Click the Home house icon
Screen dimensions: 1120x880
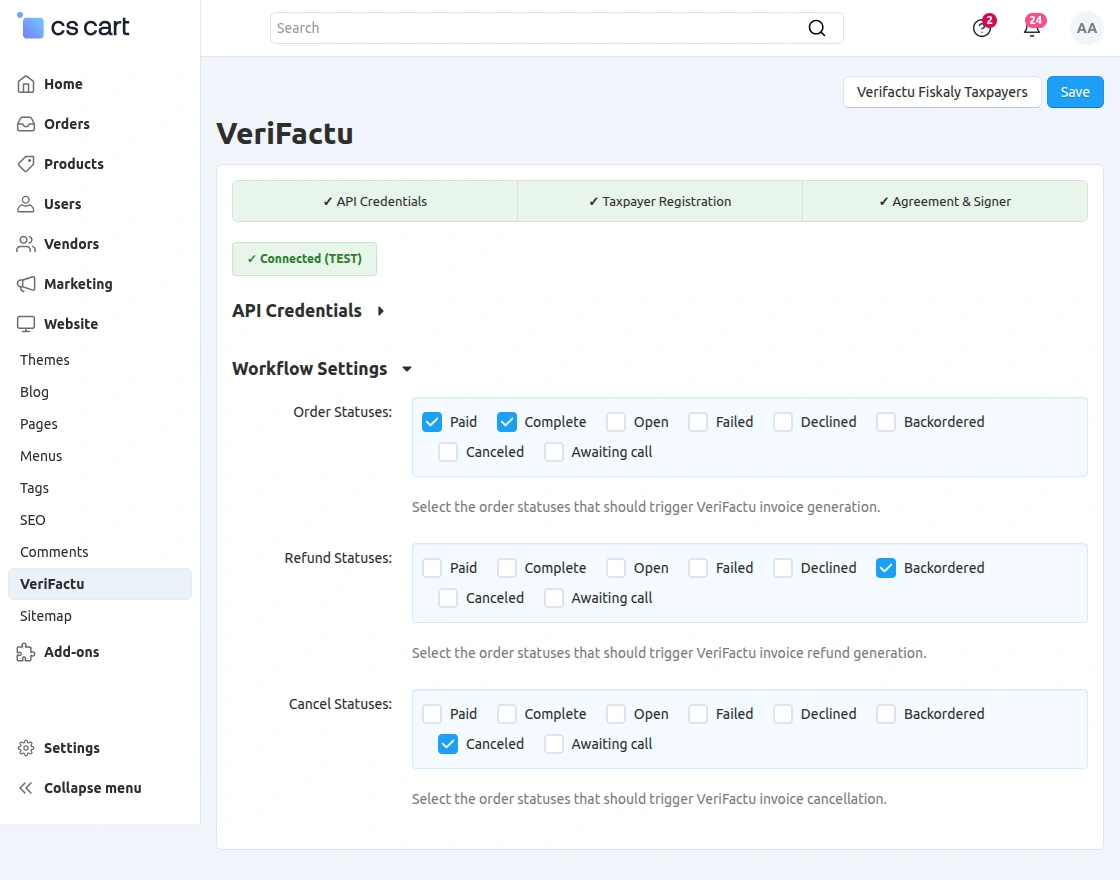pyautogui.click(x=26, y=84)
